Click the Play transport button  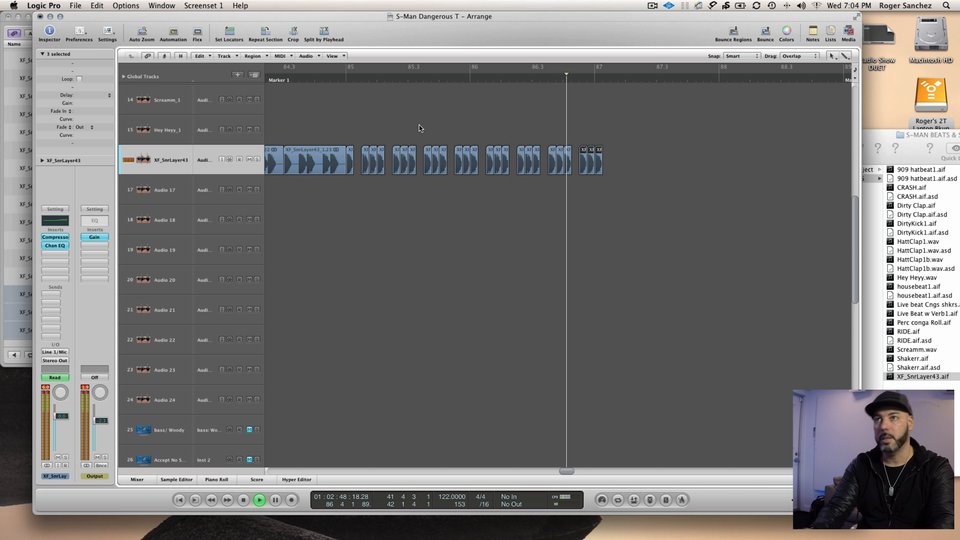coord(259,500)
